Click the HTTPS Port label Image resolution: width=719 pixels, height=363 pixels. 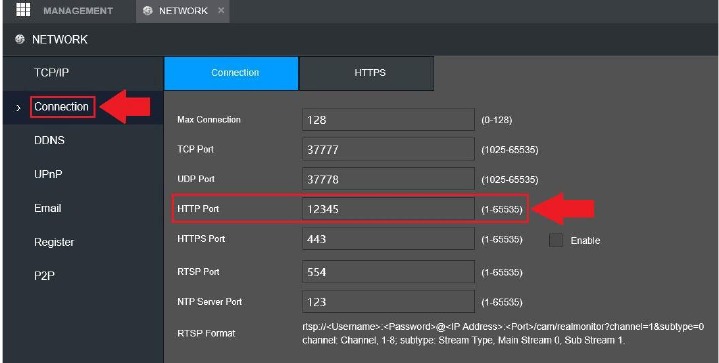pos(201,238)
